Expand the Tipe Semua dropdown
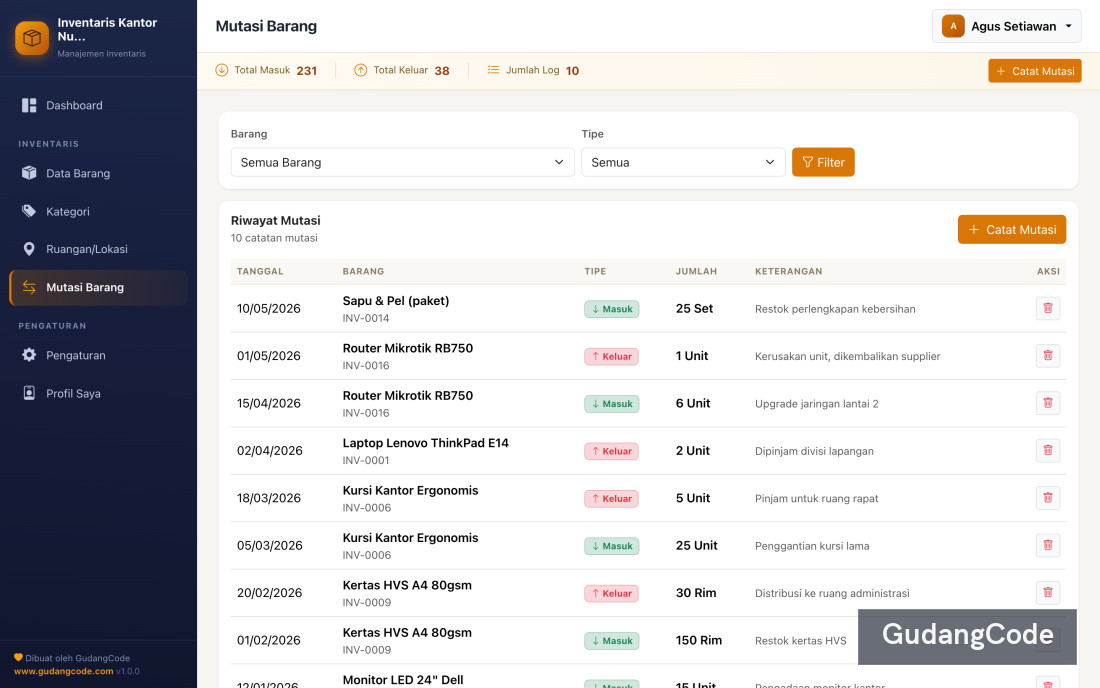Viewport: 1100px width, 688px height. (x=683, y=162)
